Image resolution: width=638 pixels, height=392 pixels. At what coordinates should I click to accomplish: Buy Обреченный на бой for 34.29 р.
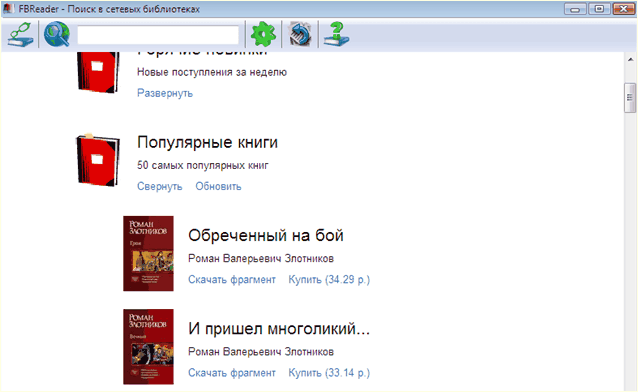point(329,280)
